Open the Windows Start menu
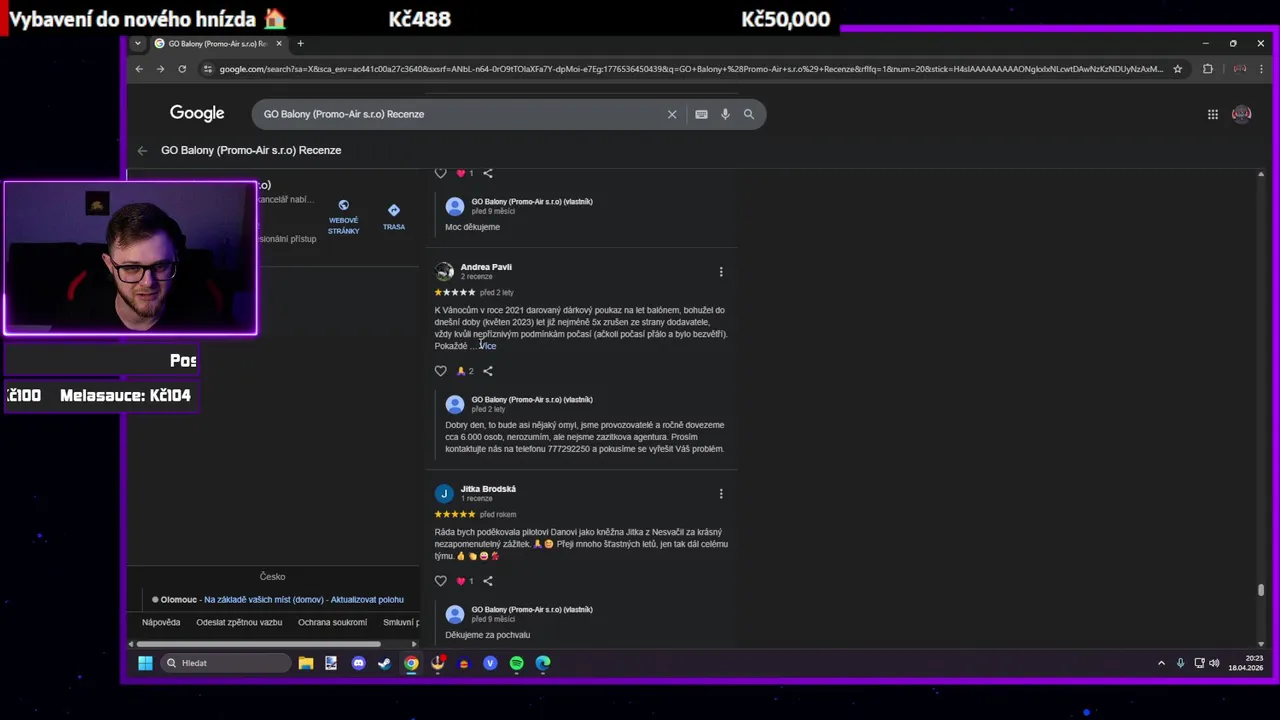The width and height of the screenshot is (1280, 720). (145, 663)
